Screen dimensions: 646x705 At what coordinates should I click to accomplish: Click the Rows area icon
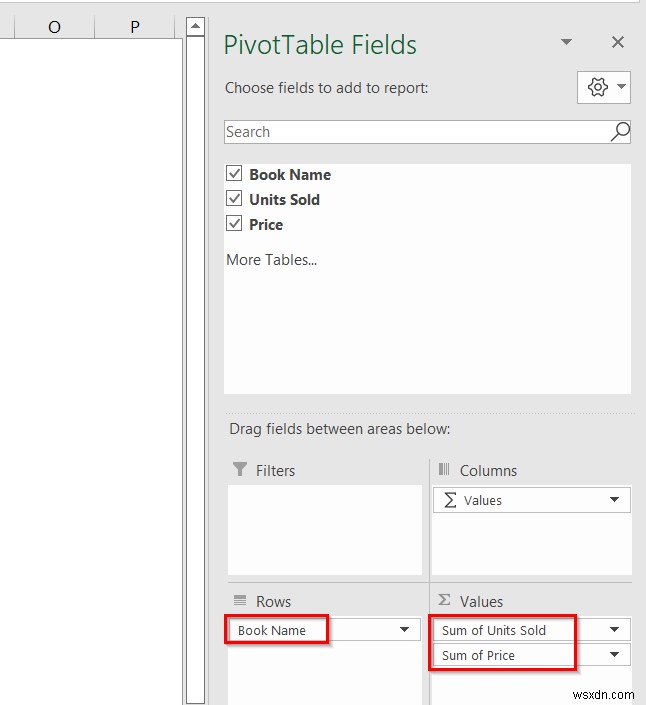[240, 600]
